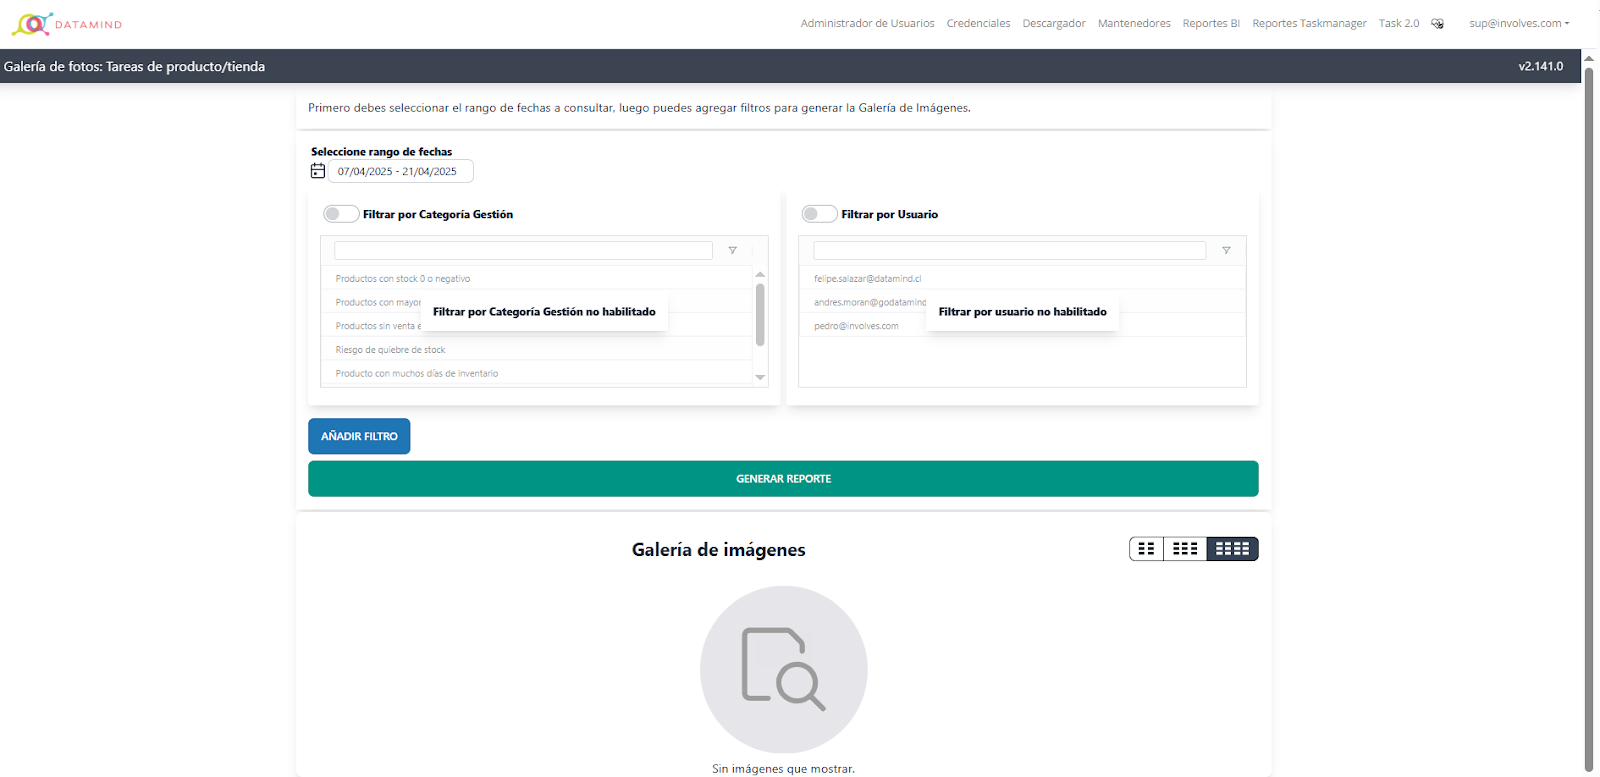Viewport: 1600px width, 777px height.
Task: Open sup@involves.com account dropdown
Action: 1519,23
